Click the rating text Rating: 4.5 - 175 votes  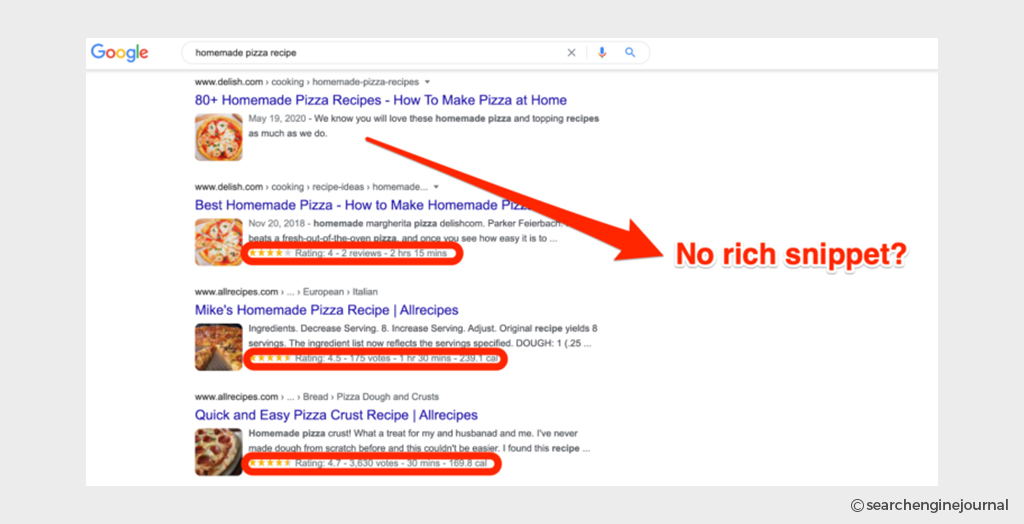coord(343,358)
